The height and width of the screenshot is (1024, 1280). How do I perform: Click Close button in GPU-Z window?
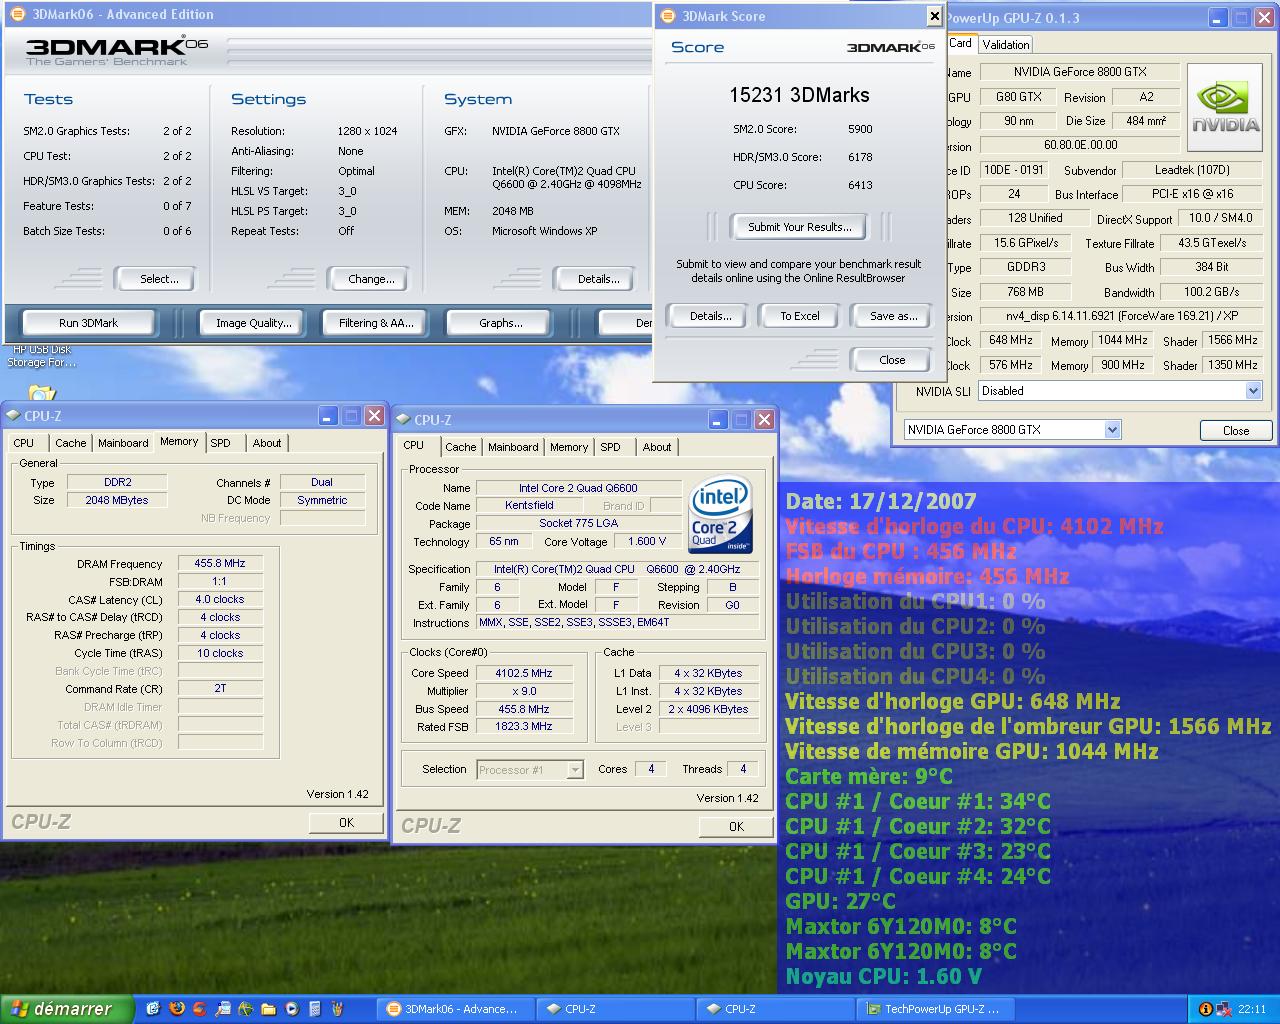tap(1236, 431)
